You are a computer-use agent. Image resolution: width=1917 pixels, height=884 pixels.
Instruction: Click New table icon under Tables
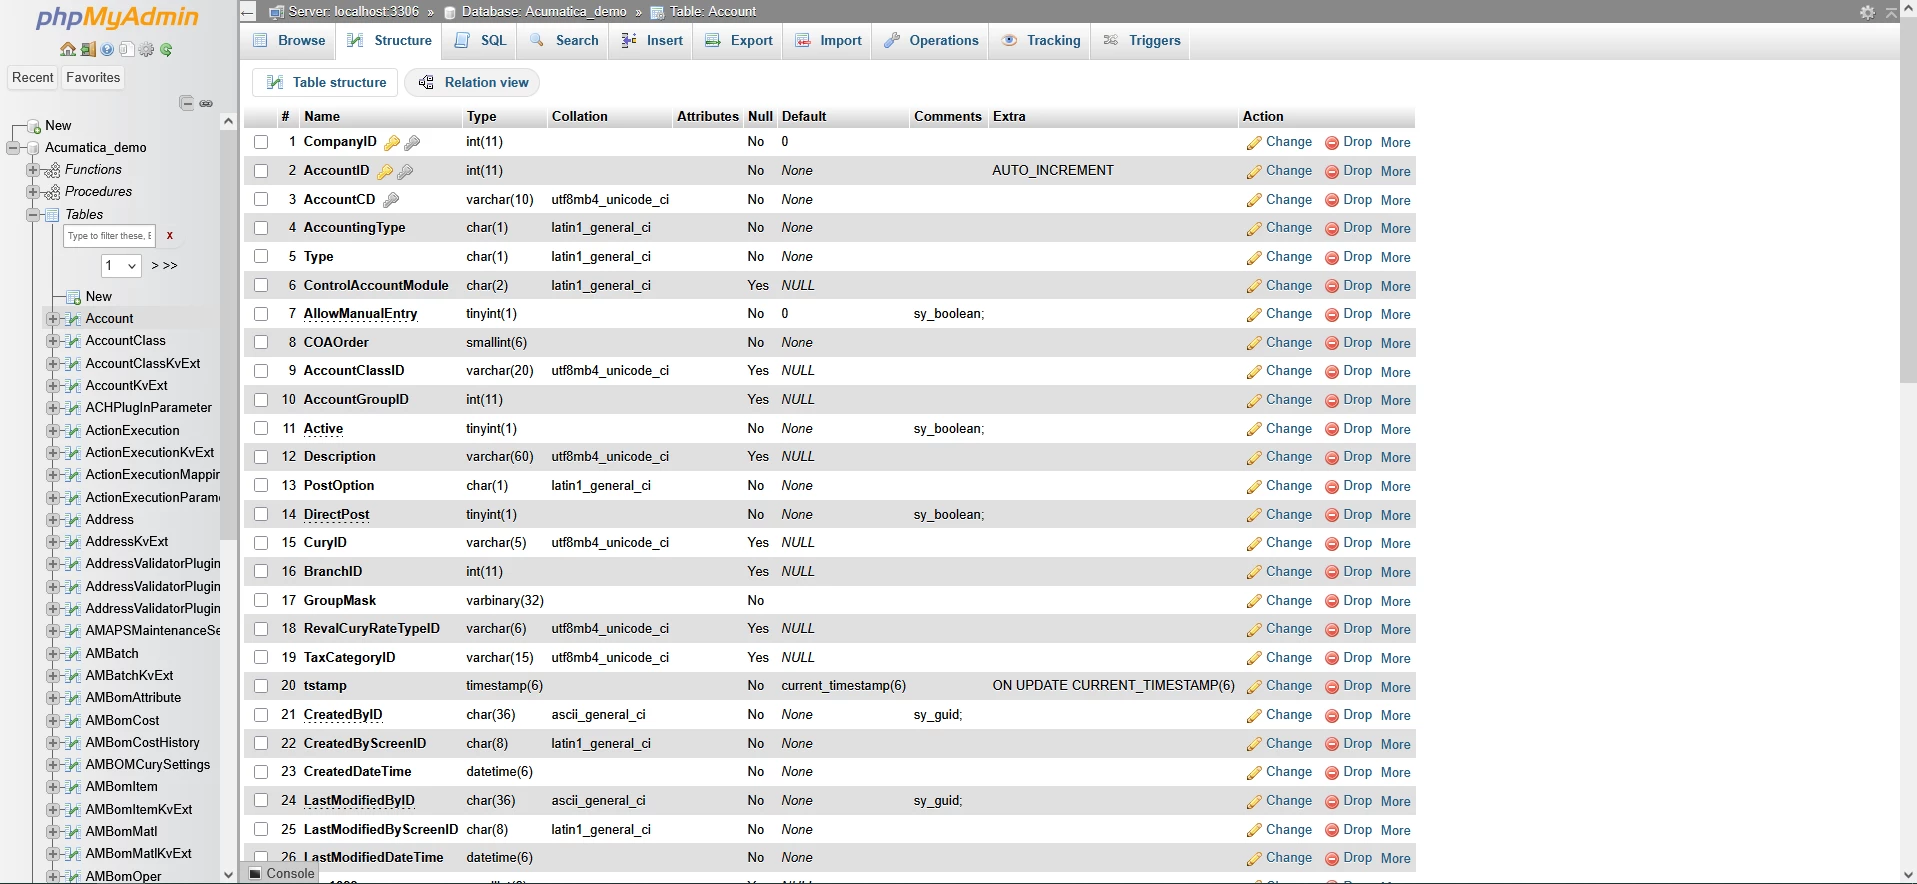point(73,297)
